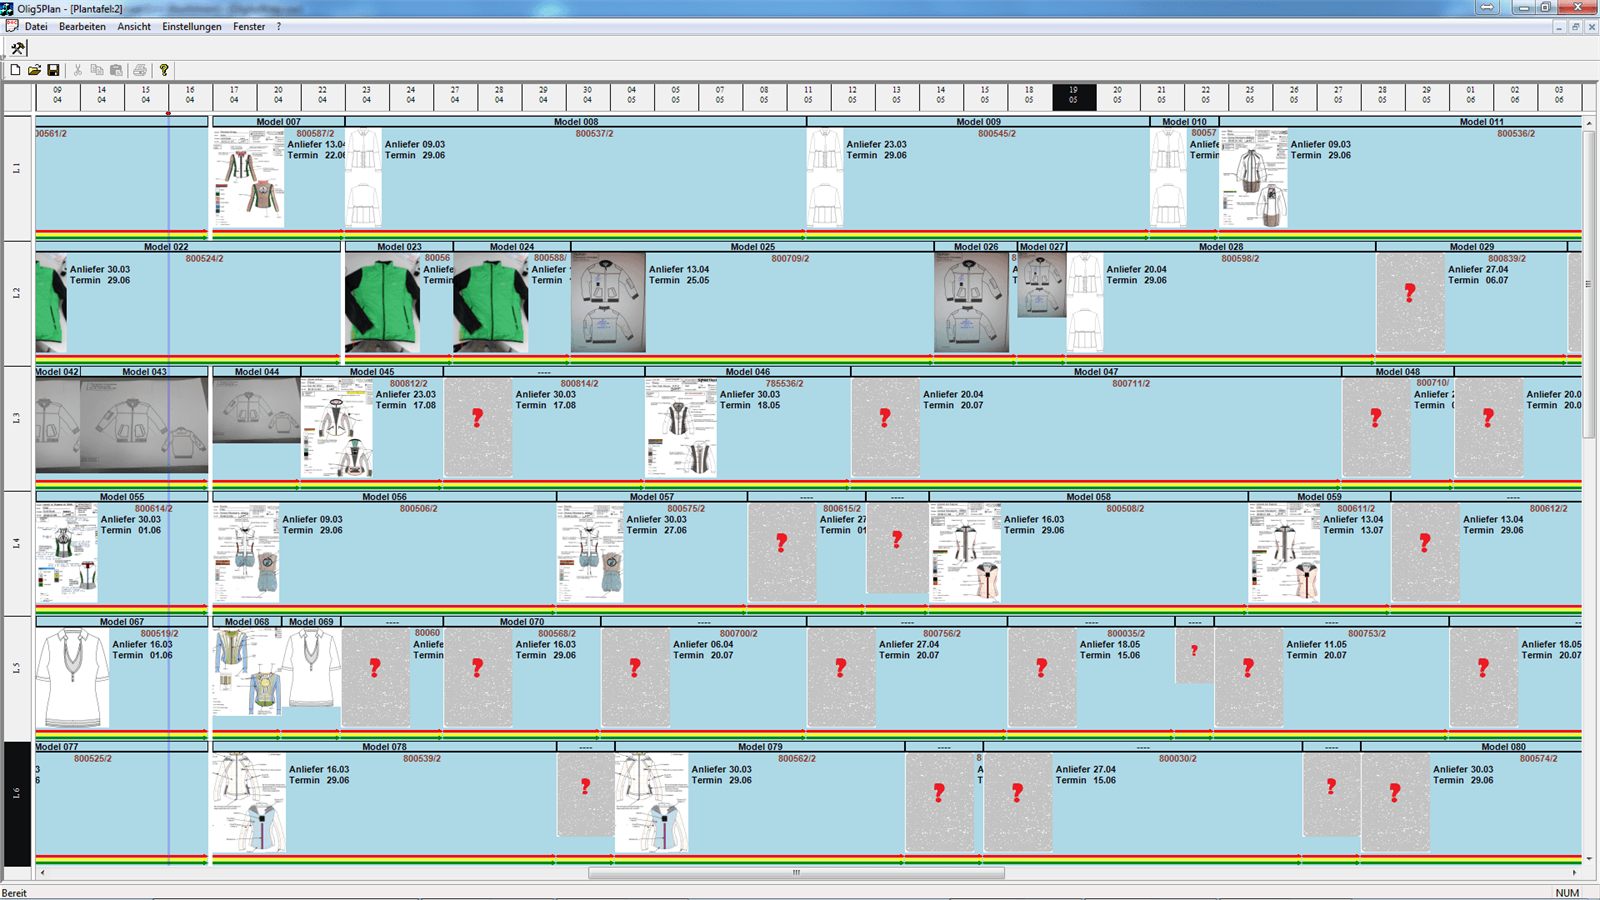Image resolution: width=1600 pixels, height=900 pixels.
Task: Click the Copy icon in the toolbar
Action: [97, 70]
